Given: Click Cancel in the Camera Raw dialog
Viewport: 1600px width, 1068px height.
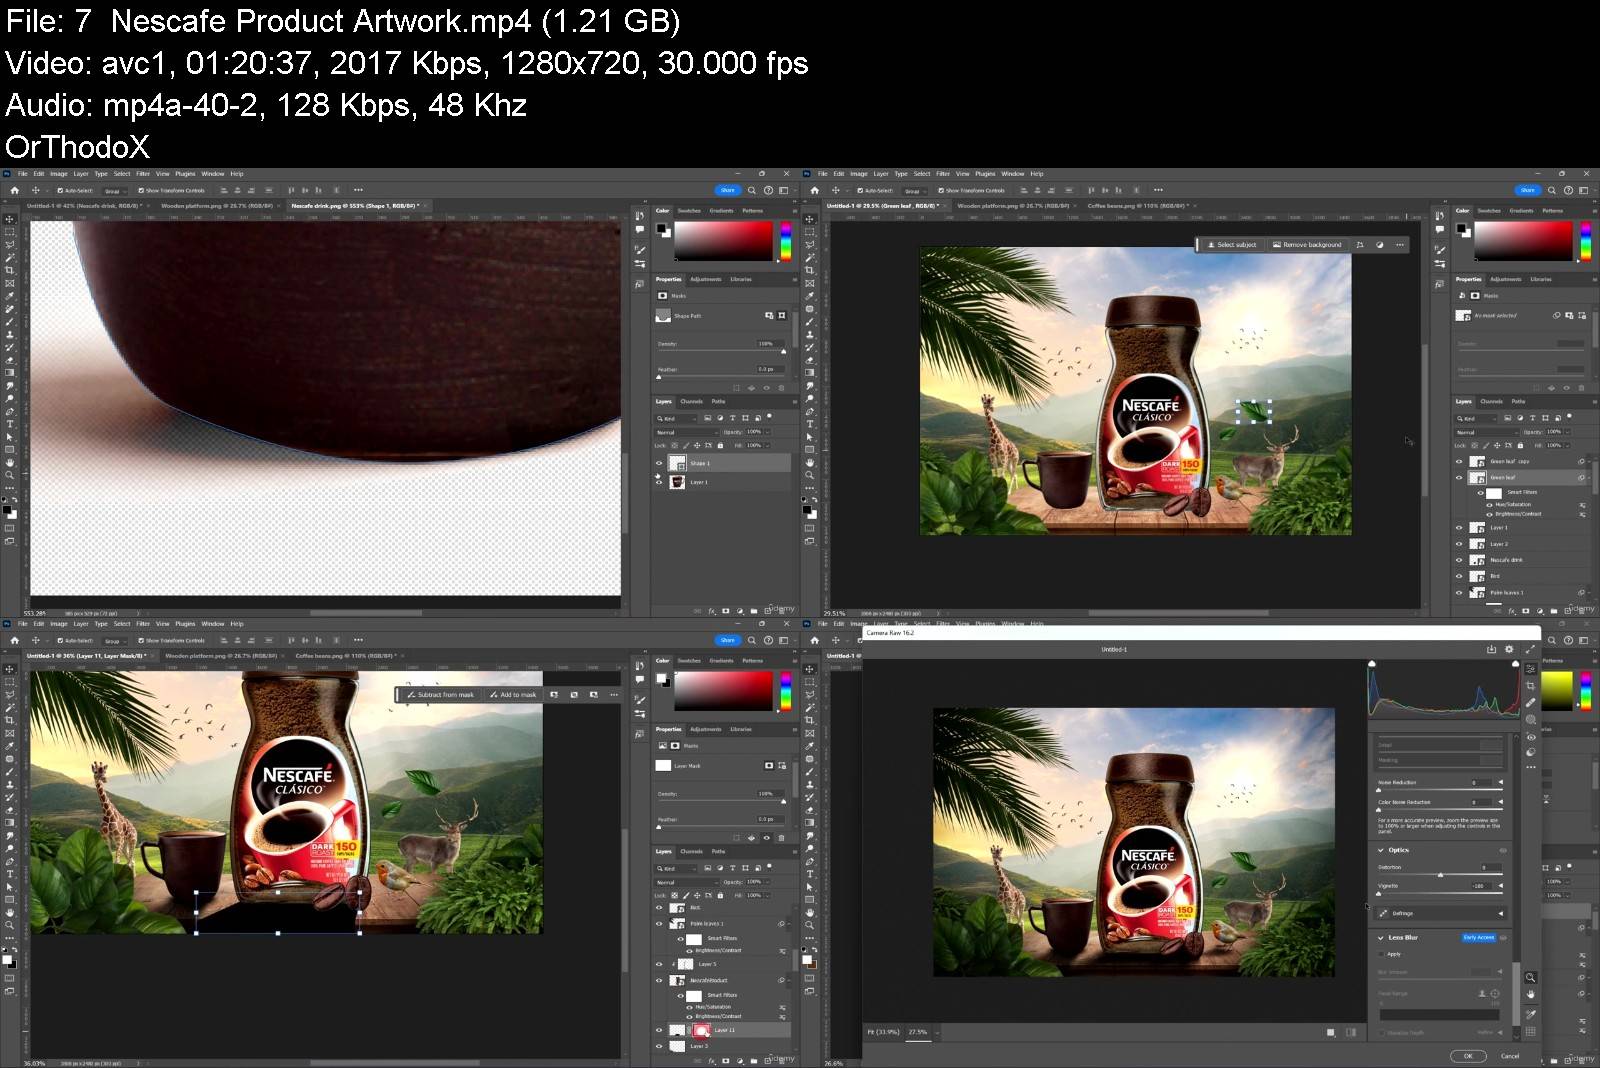Looking at the screenshot, I should pyautogui.click(x=1510, y=1056).
